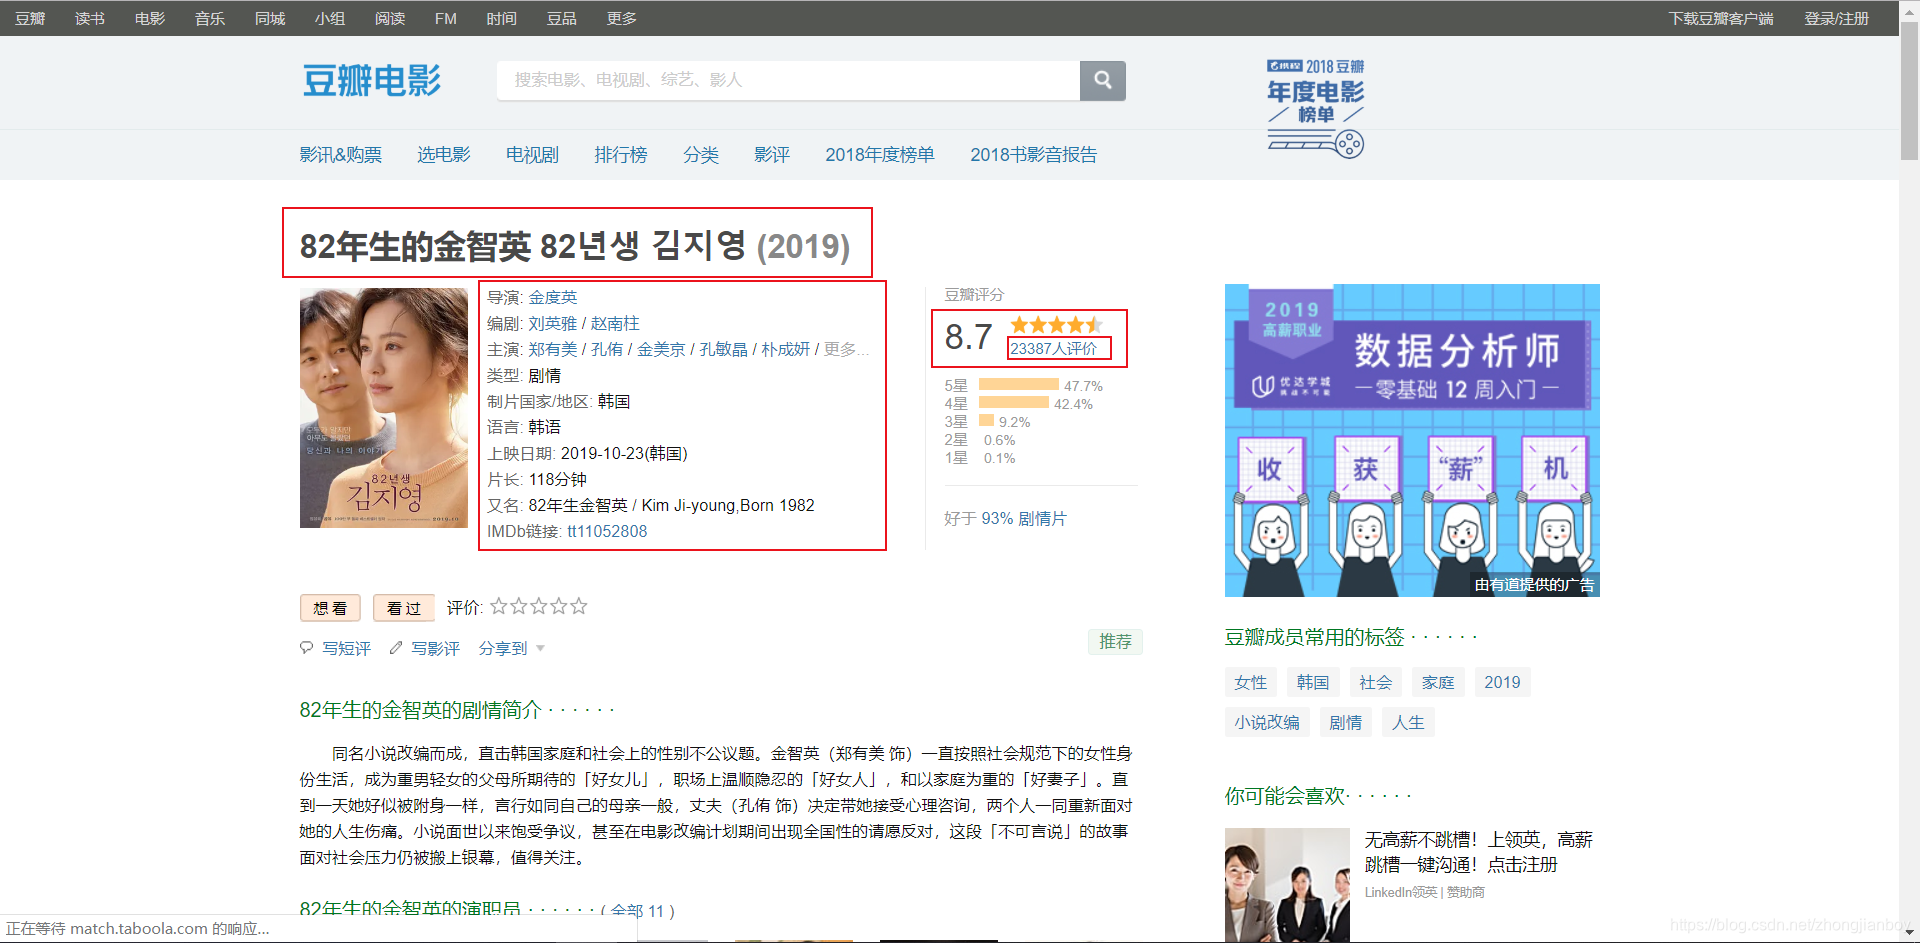
Task: Click the 推荐 button
Action: point(1115,641)
